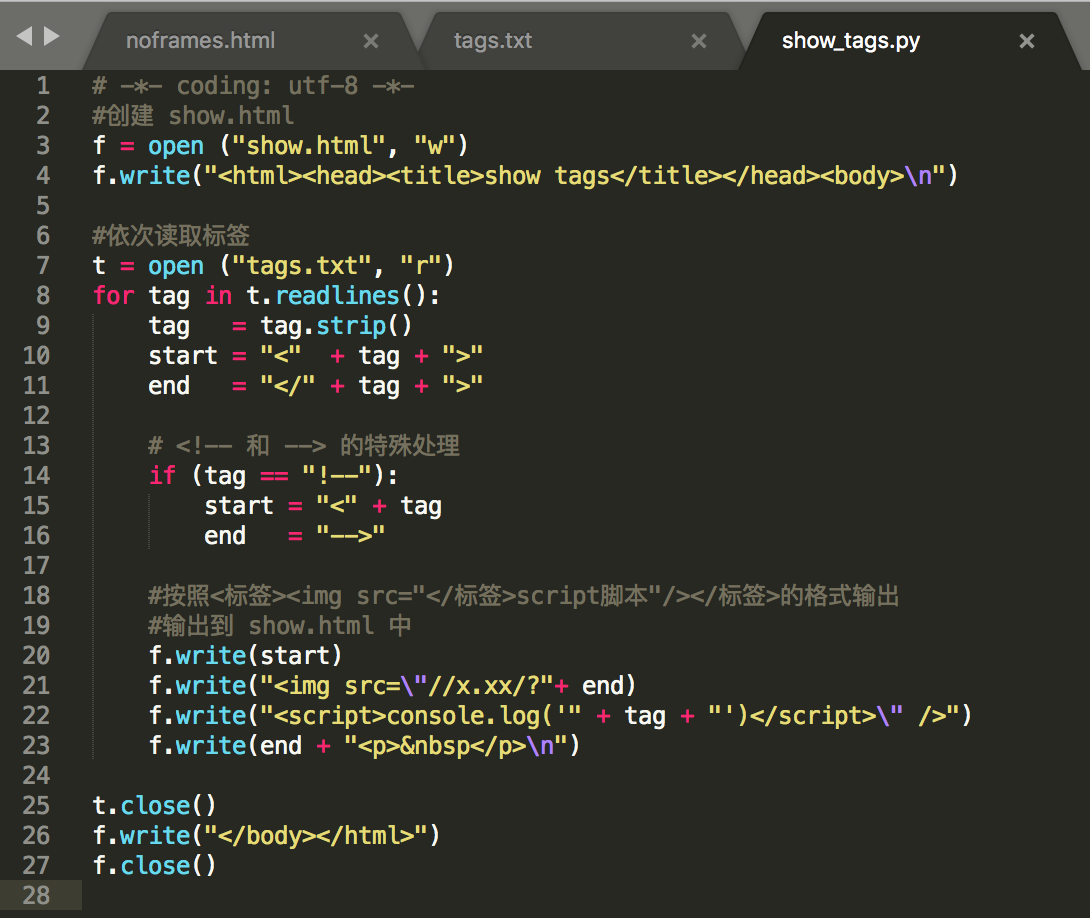Click 't.close()' on line 25

pyautogui.click(x=154, y=805)
